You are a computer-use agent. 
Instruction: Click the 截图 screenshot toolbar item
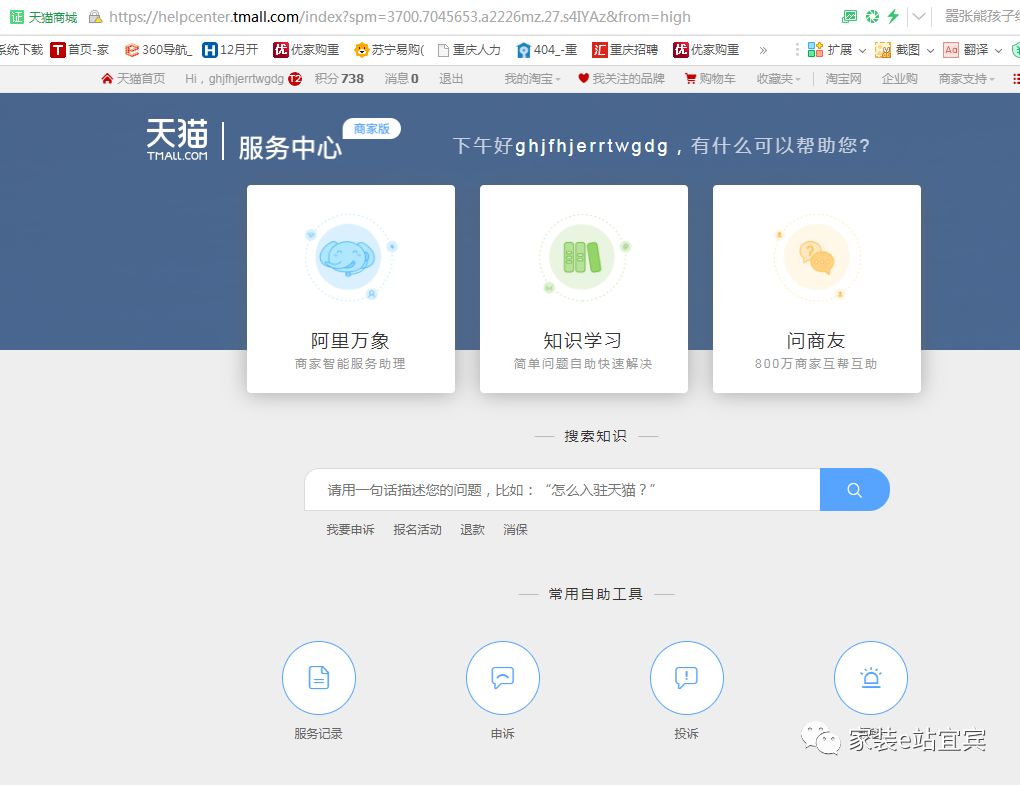(898, 49)
